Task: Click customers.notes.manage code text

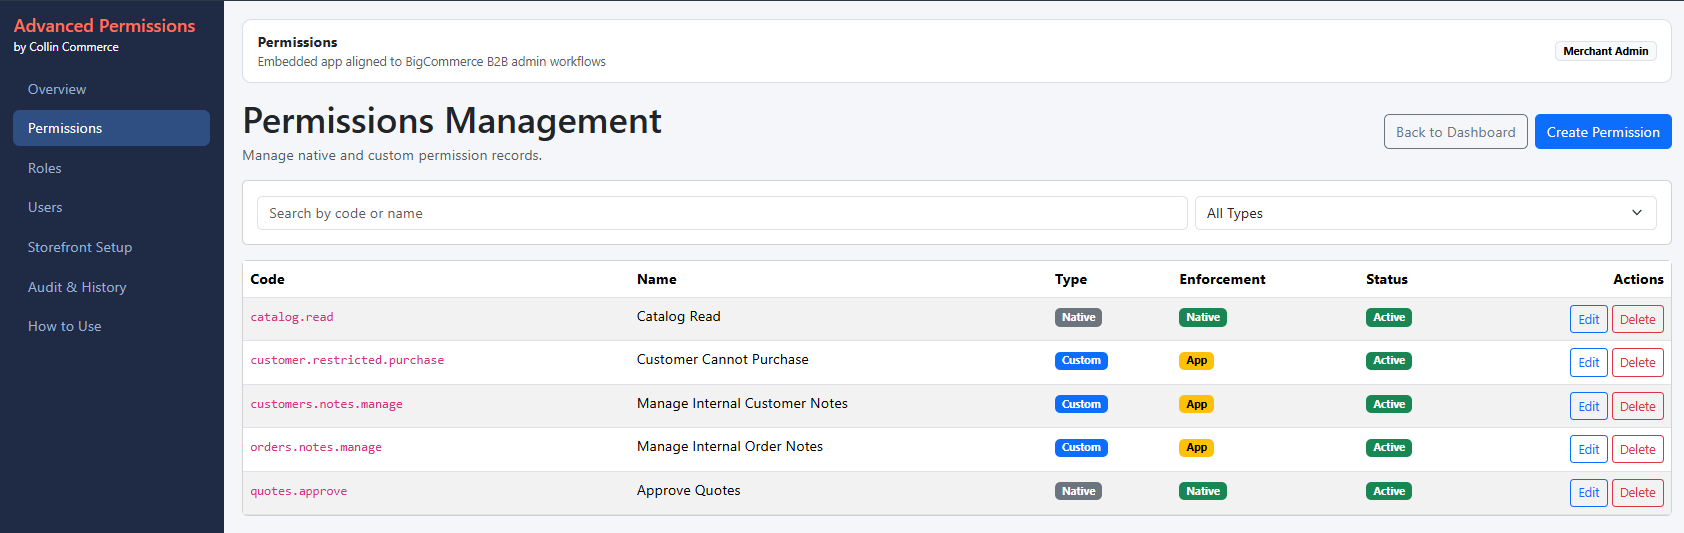Action: click(326, 404)
